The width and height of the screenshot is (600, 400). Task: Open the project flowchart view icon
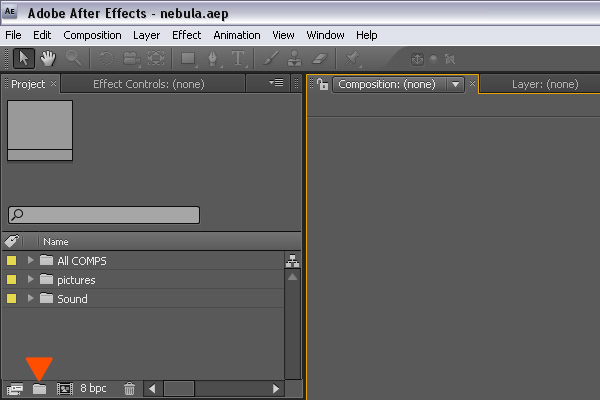292,261
